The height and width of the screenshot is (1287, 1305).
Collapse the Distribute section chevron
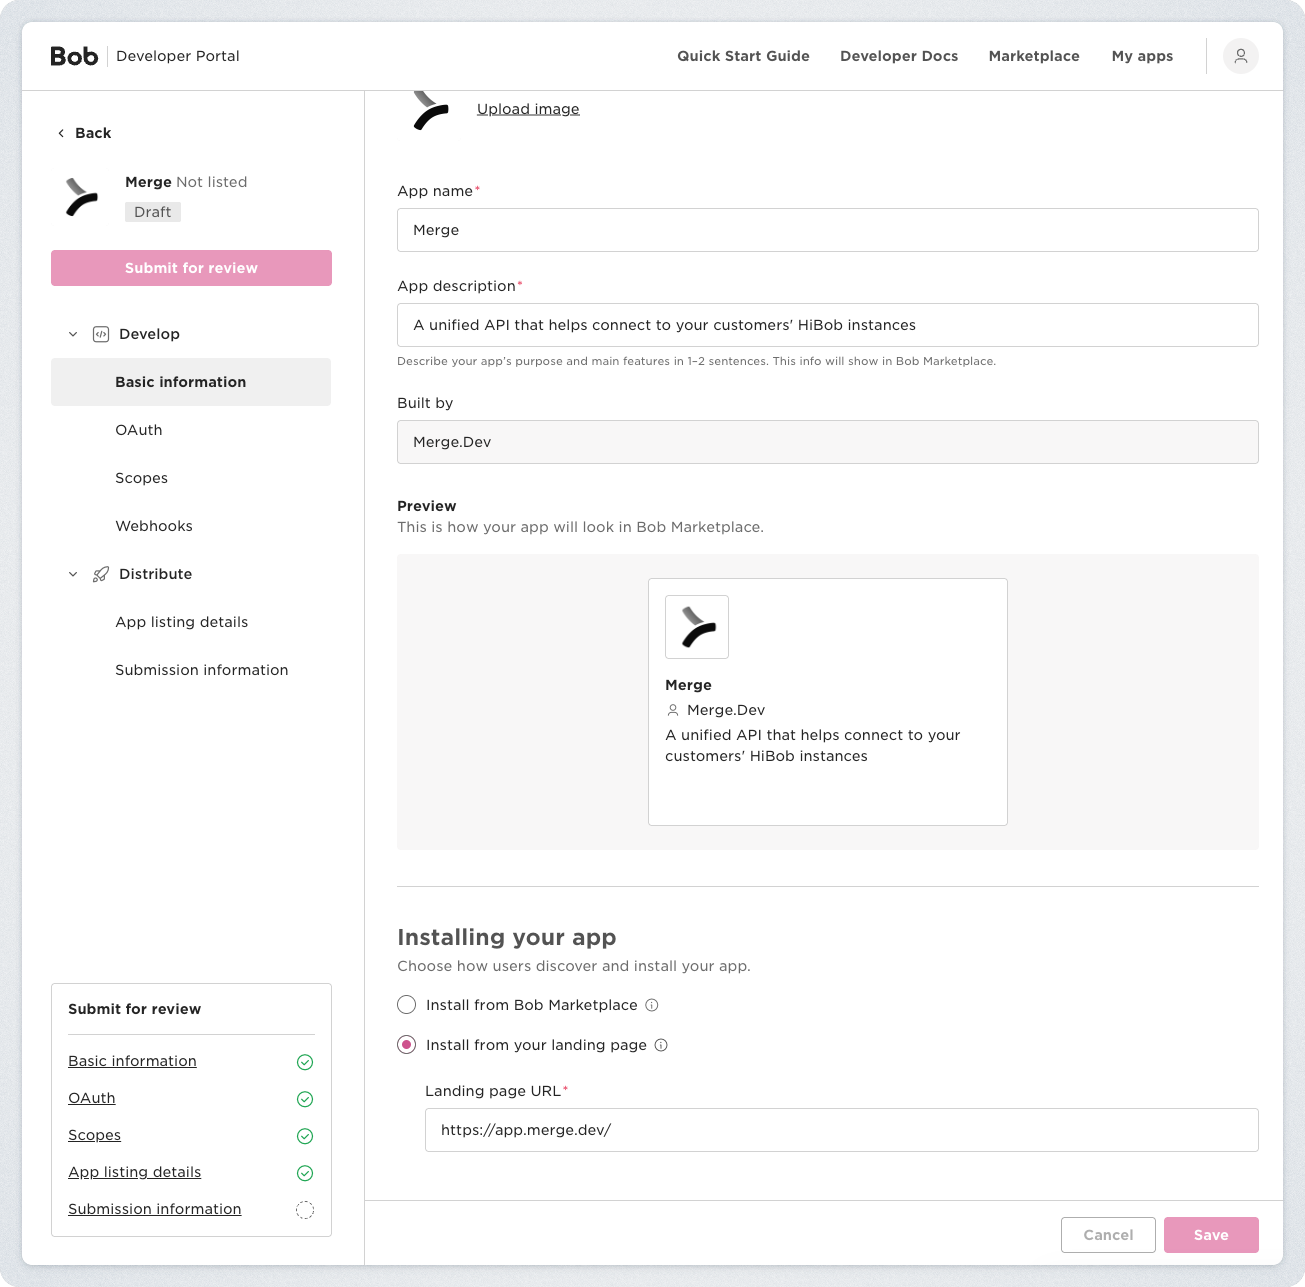pyautogui.click(x=73, y=574)
